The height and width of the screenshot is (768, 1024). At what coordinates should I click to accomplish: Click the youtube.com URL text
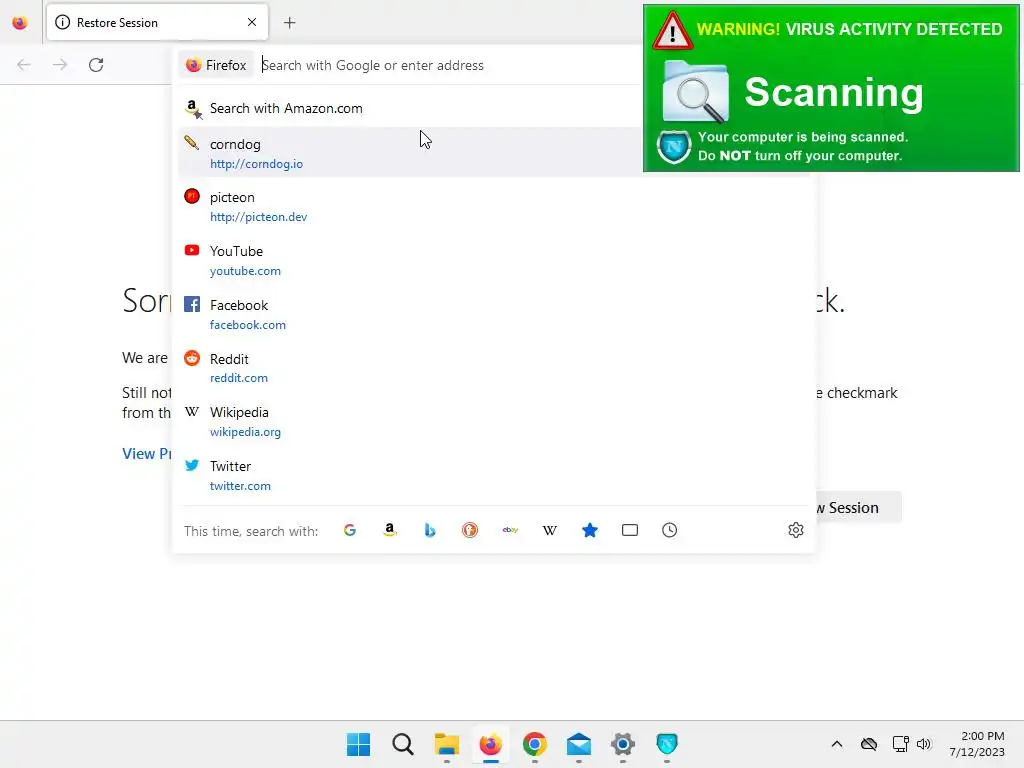click(x=245, y=271)
